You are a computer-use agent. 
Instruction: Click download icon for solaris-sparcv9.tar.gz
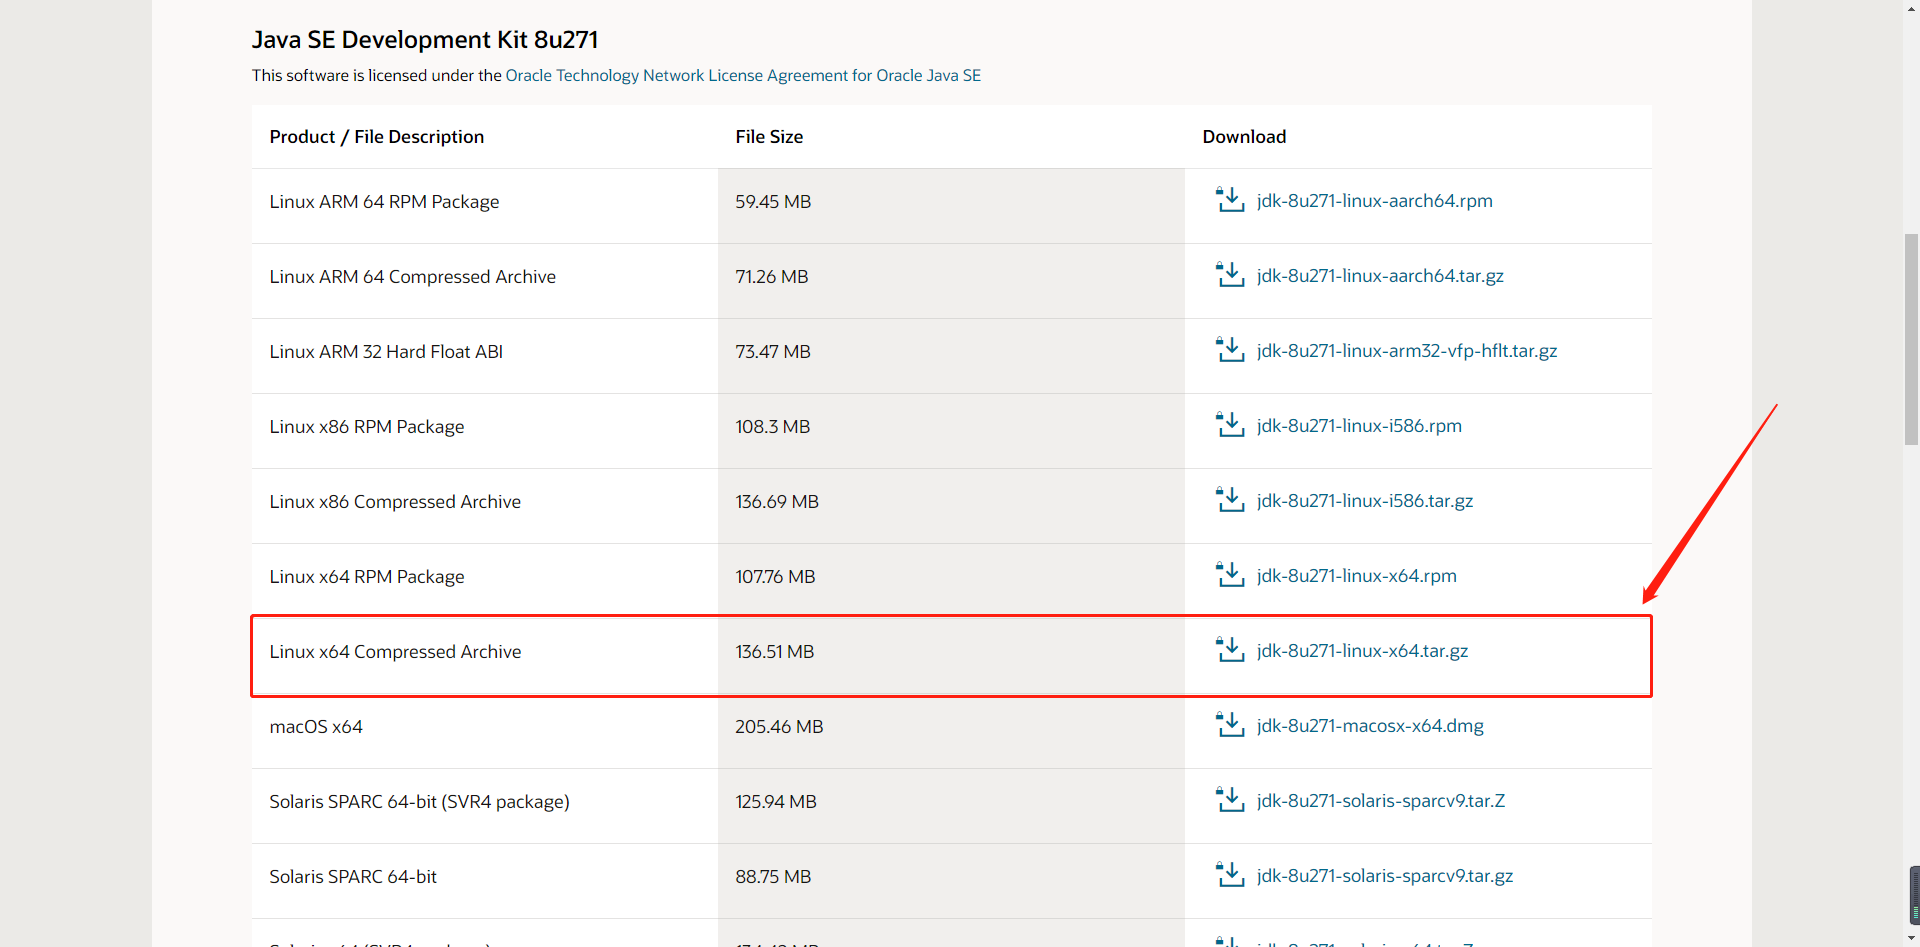1230,874
